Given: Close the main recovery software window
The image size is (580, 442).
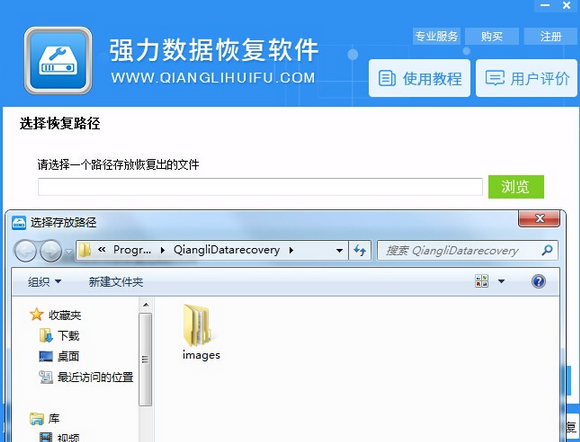Looking at the screenshot, I should (567, 6).
